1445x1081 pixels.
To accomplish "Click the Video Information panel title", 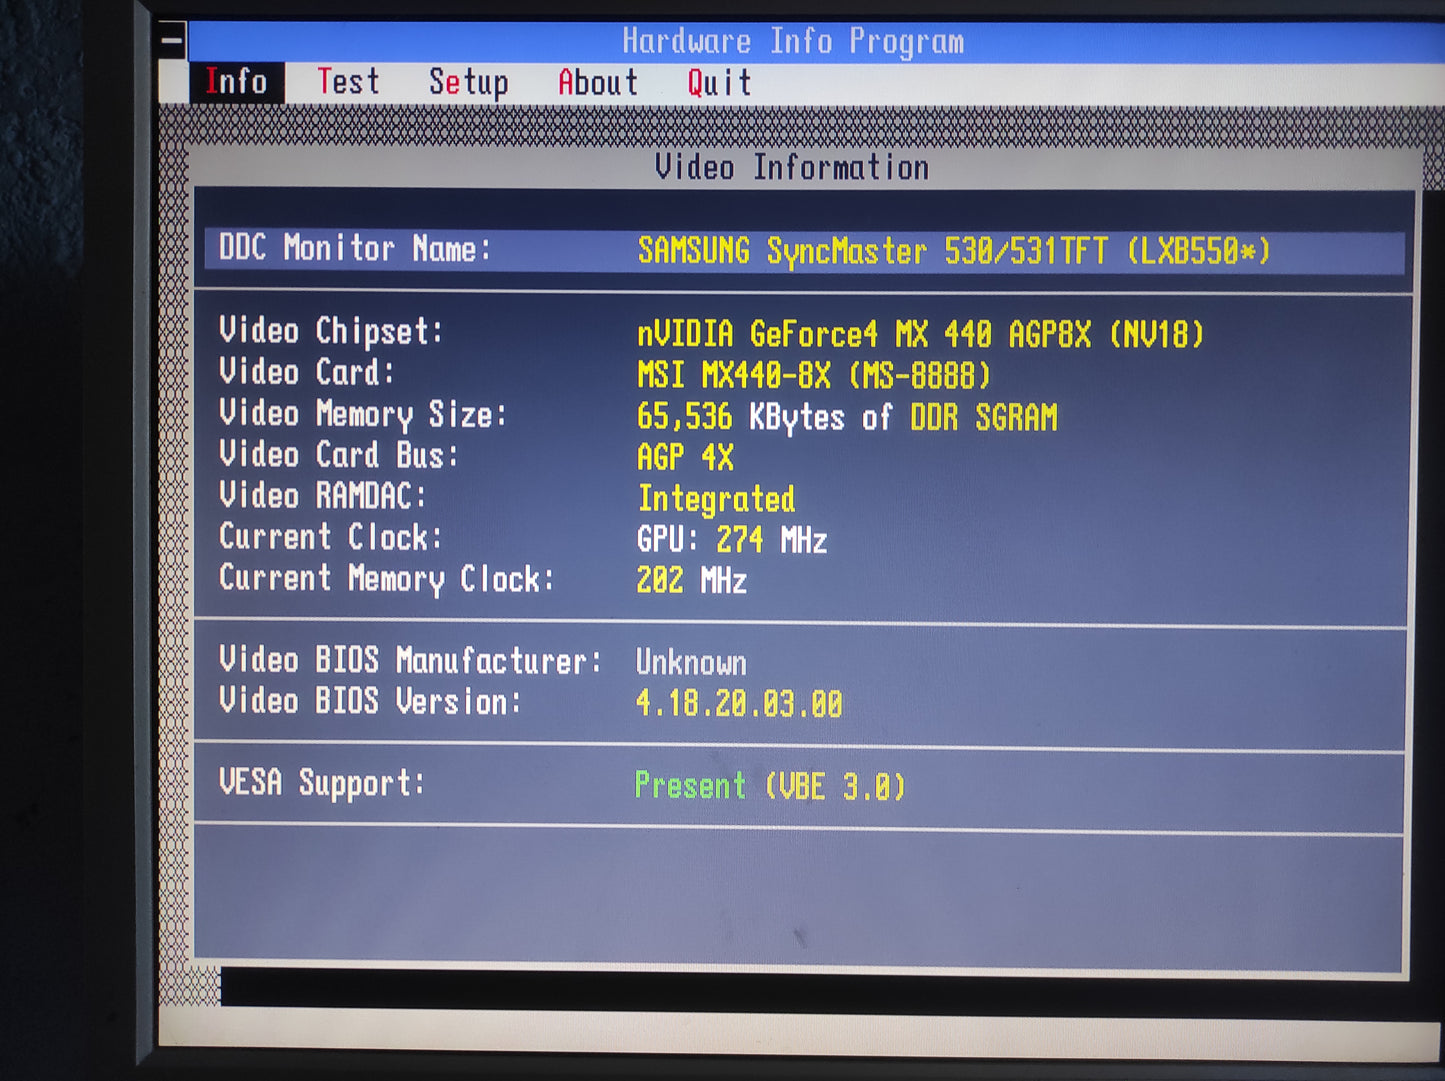I will pyautogui.click(x=792, y=167).
